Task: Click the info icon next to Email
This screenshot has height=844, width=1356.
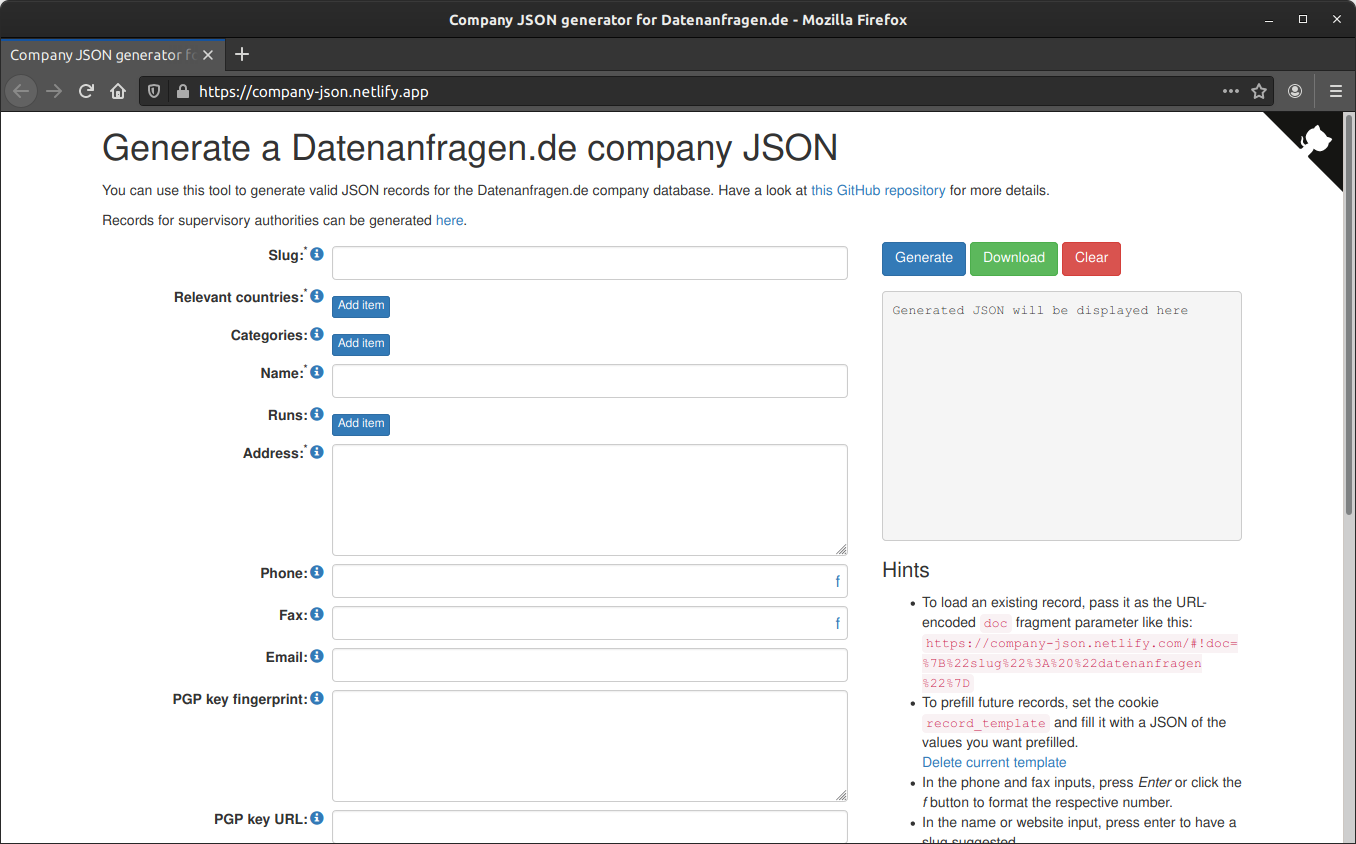Action: [x=317, y=657]
